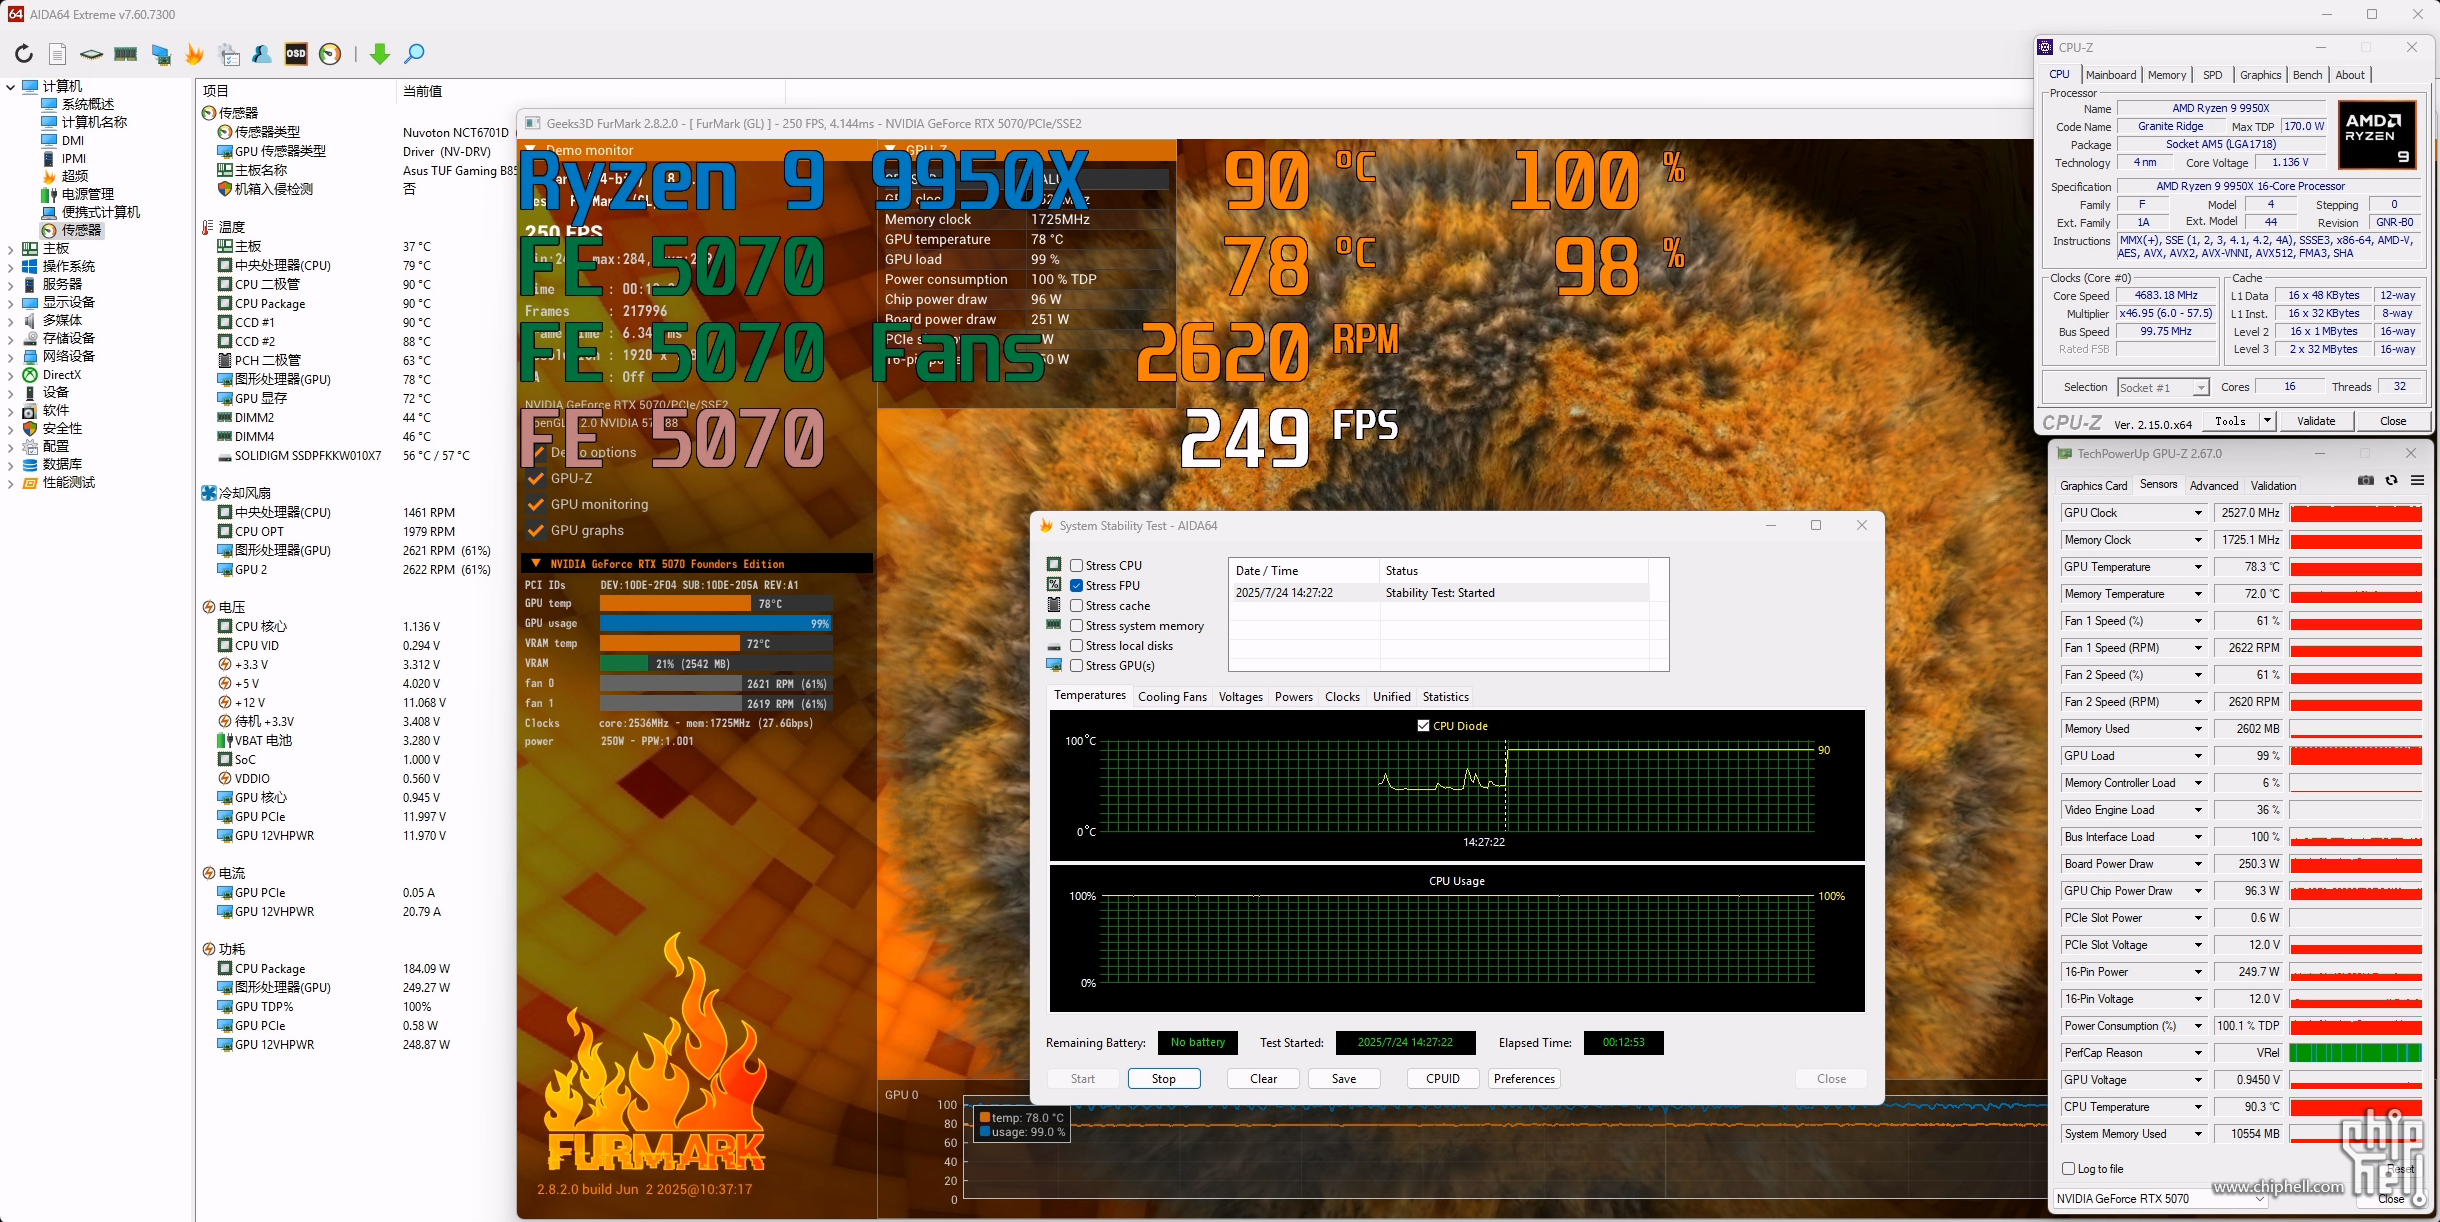Enable Stress local disks checkbox
This screenshot has width=2440, height=1222.
[1076, 646]
